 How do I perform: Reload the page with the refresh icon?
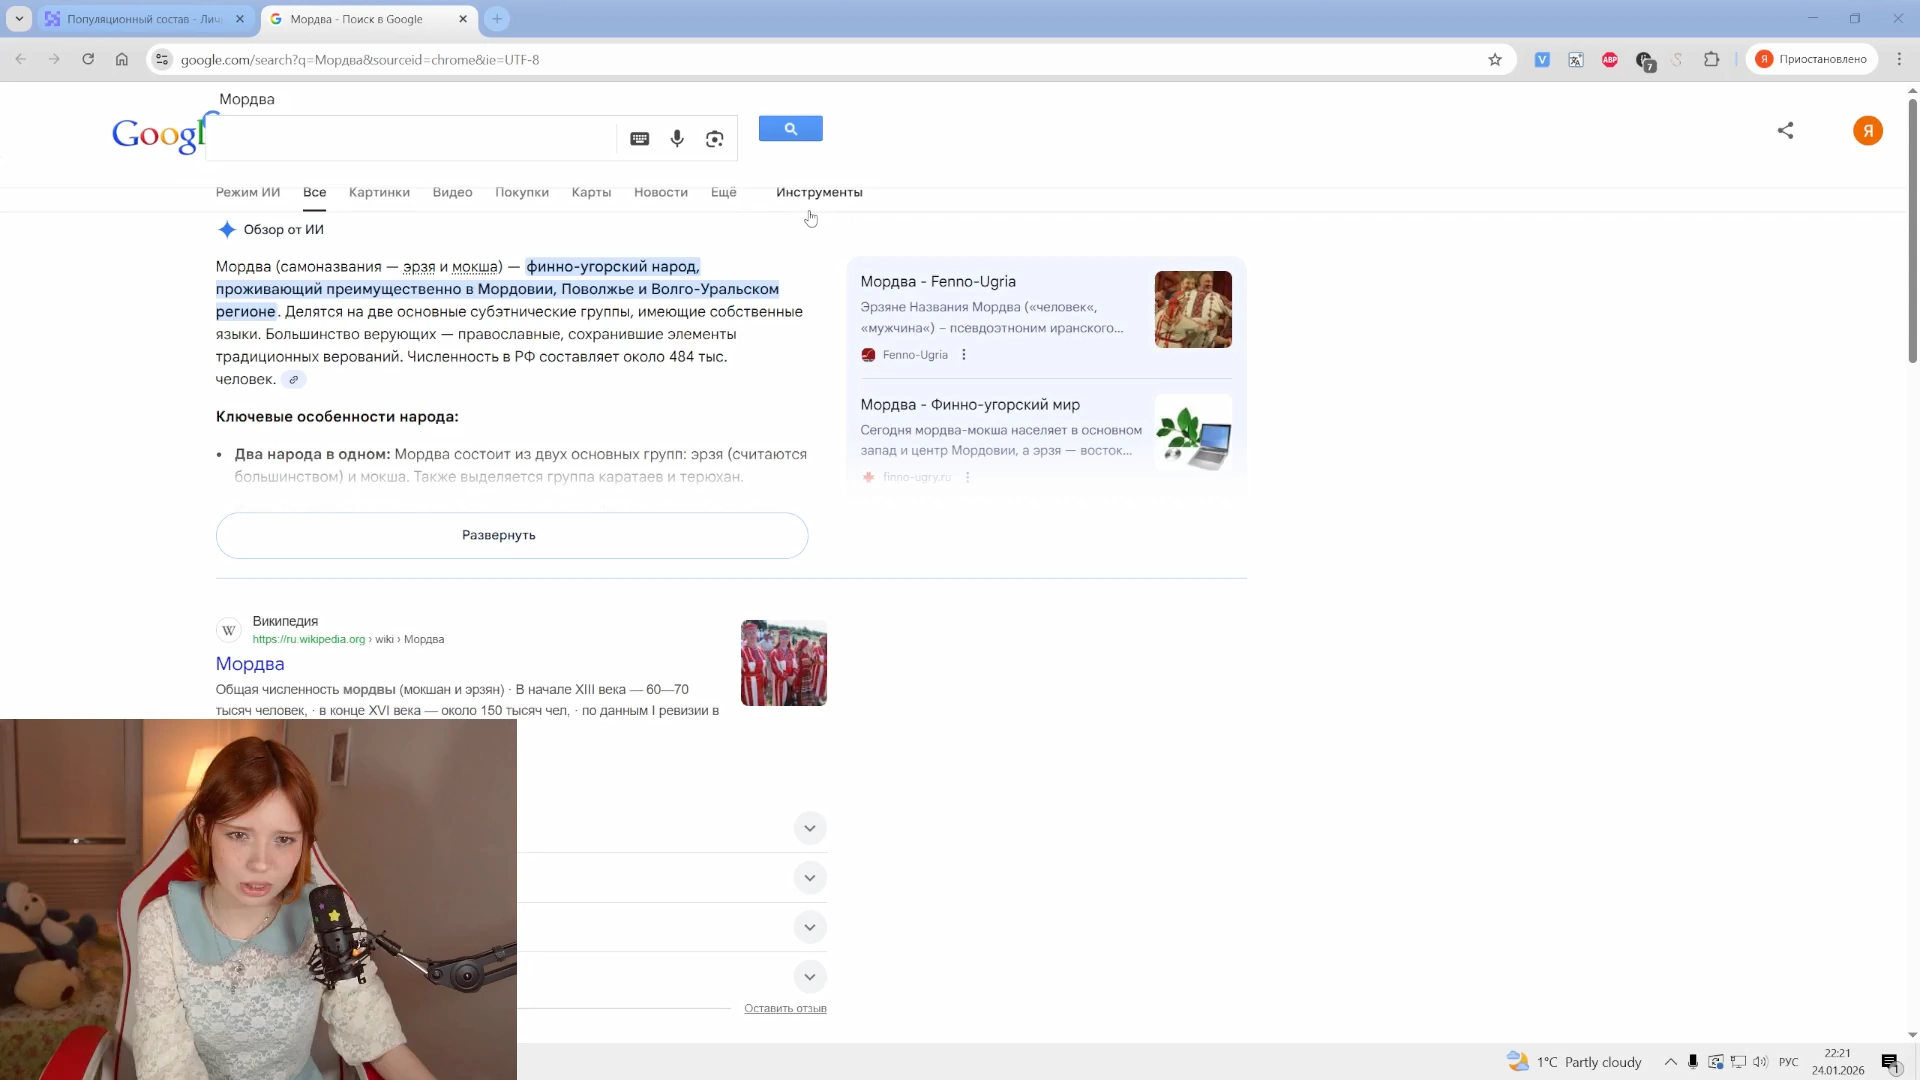(x=88, y=60)
